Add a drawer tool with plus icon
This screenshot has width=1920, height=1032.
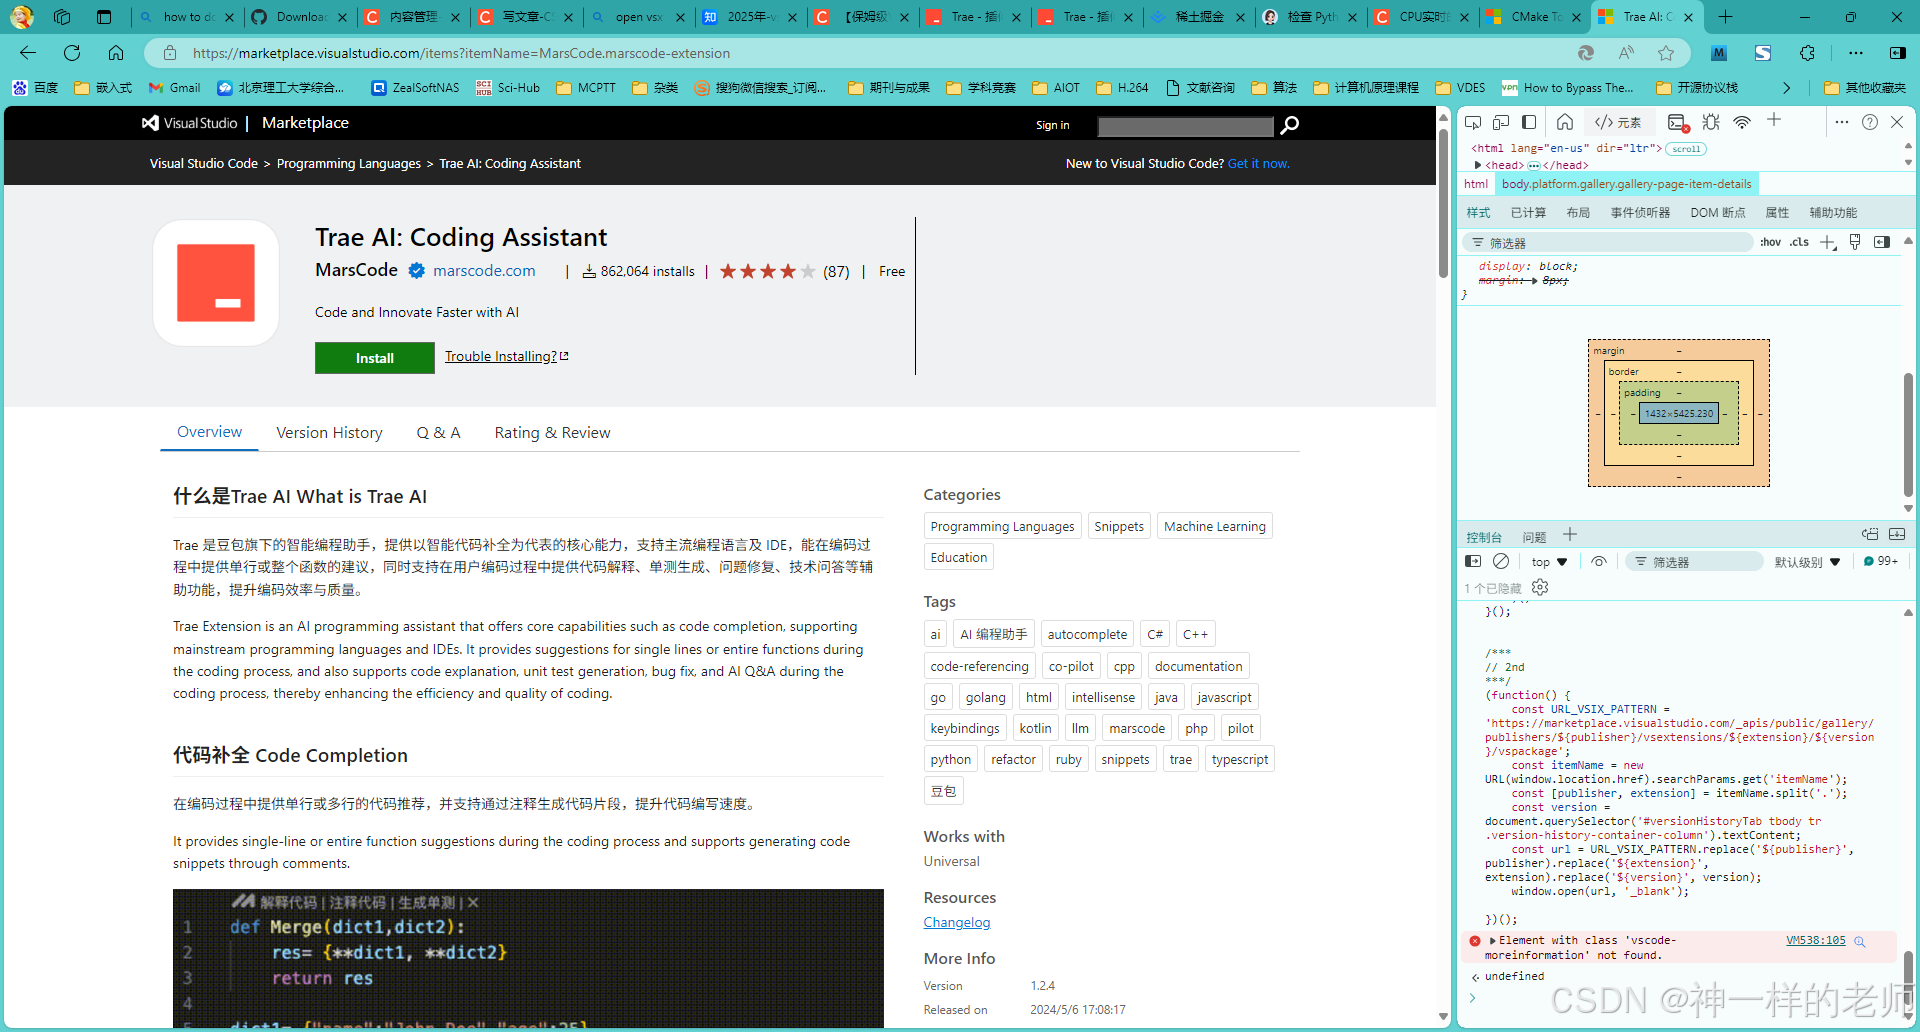1570,535
